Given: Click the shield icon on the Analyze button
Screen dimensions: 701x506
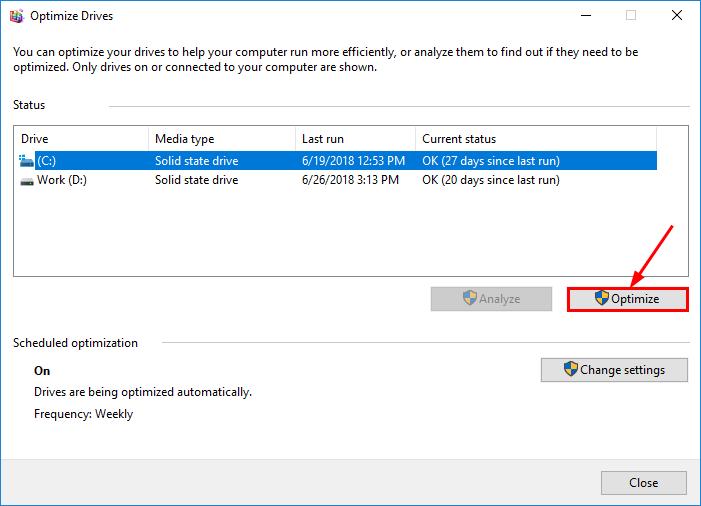Looking at the screenshot, I should pos(469,298).
